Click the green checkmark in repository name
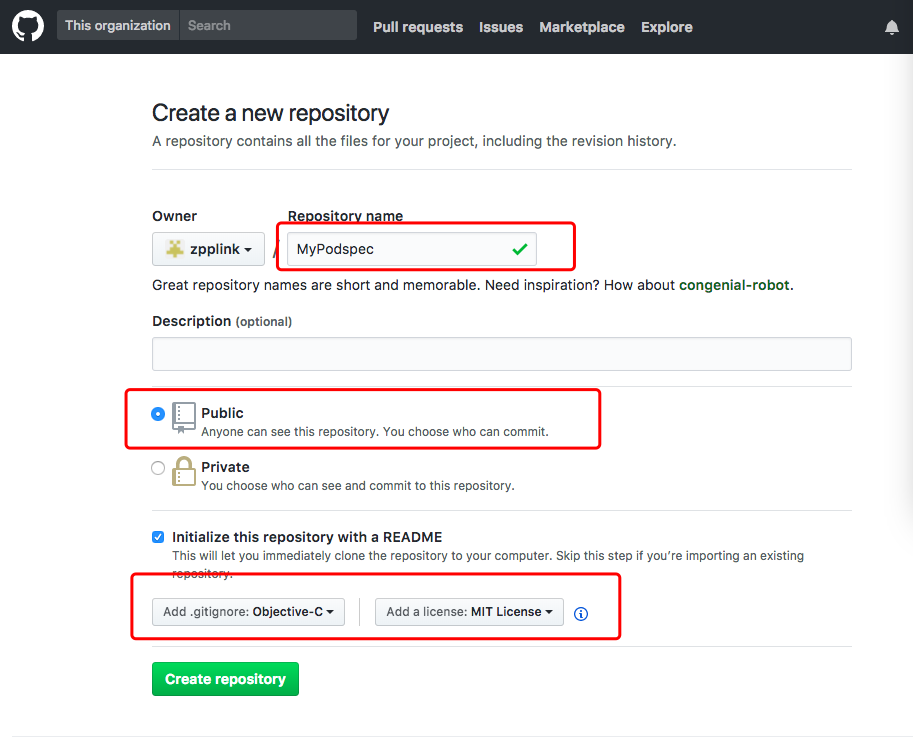913x743 pixels. point(519,249)
